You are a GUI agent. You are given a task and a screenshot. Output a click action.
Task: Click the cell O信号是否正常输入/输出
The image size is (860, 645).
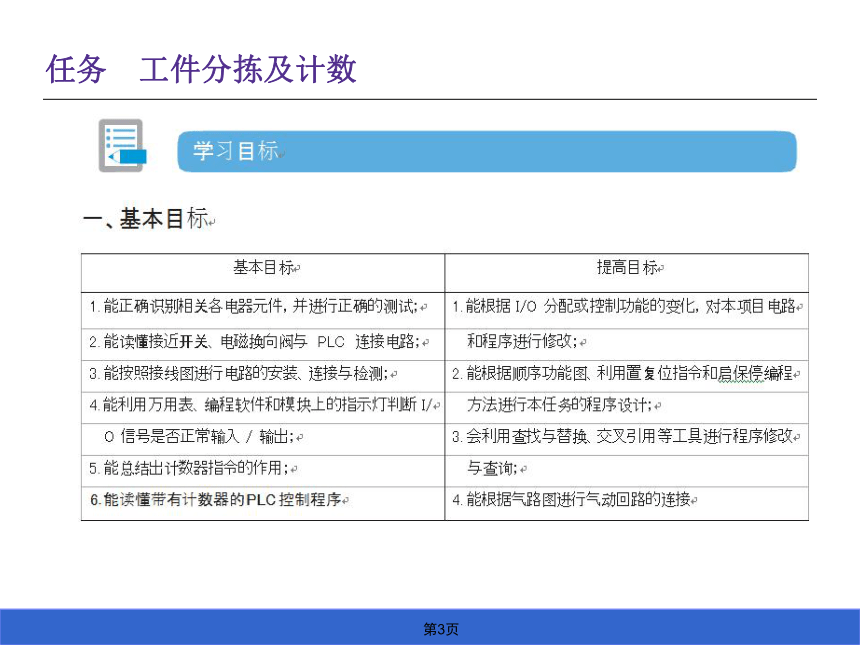263,439
